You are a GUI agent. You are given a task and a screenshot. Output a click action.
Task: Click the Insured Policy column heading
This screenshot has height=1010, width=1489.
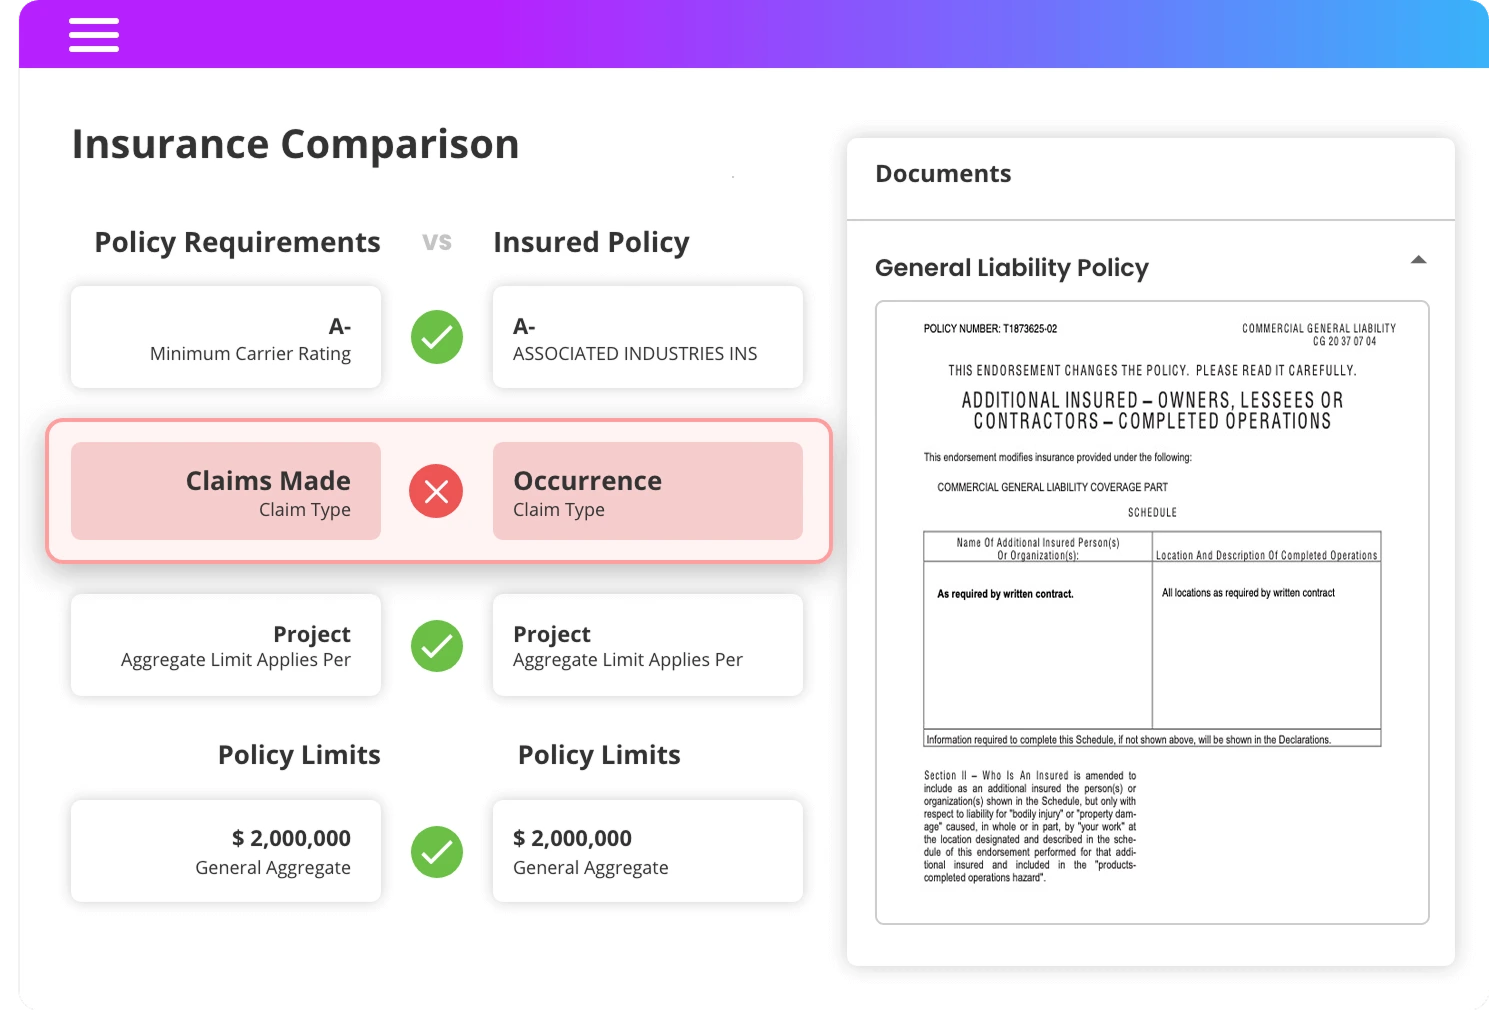[591, 243]
